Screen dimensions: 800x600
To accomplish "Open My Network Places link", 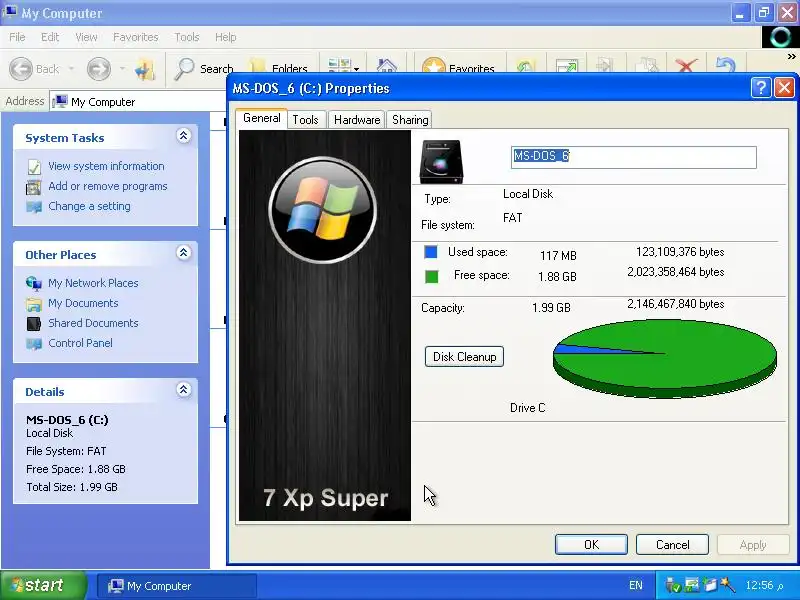I will [93, 283].
